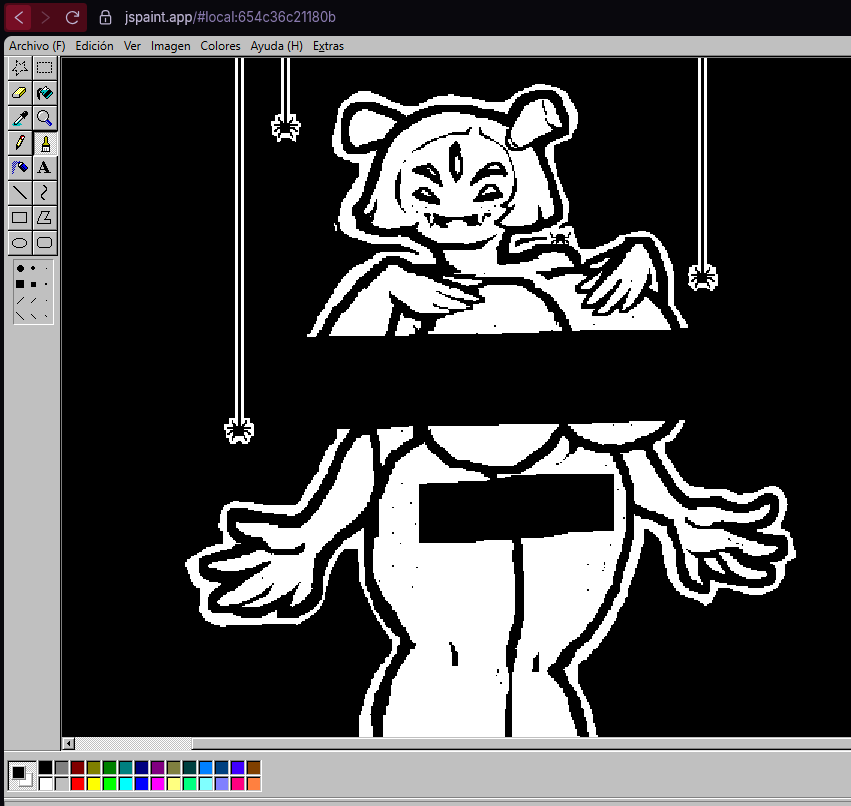
Task: Choose the Eraser tool
Action: pyautogui.click(x=20, y=93)
